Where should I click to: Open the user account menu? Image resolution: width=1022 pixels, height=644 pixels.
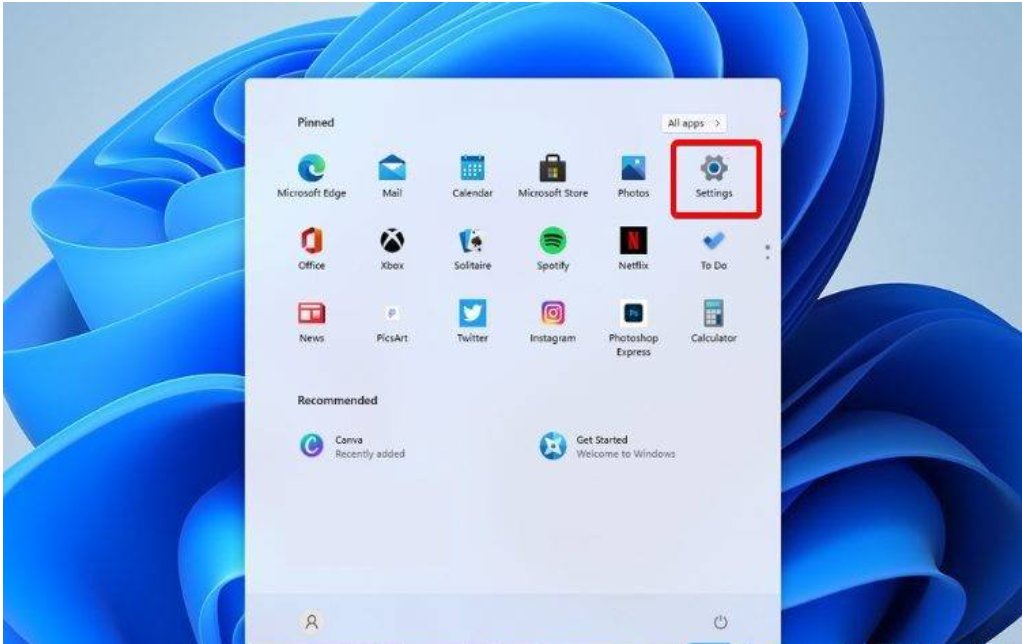pos(311,620)
